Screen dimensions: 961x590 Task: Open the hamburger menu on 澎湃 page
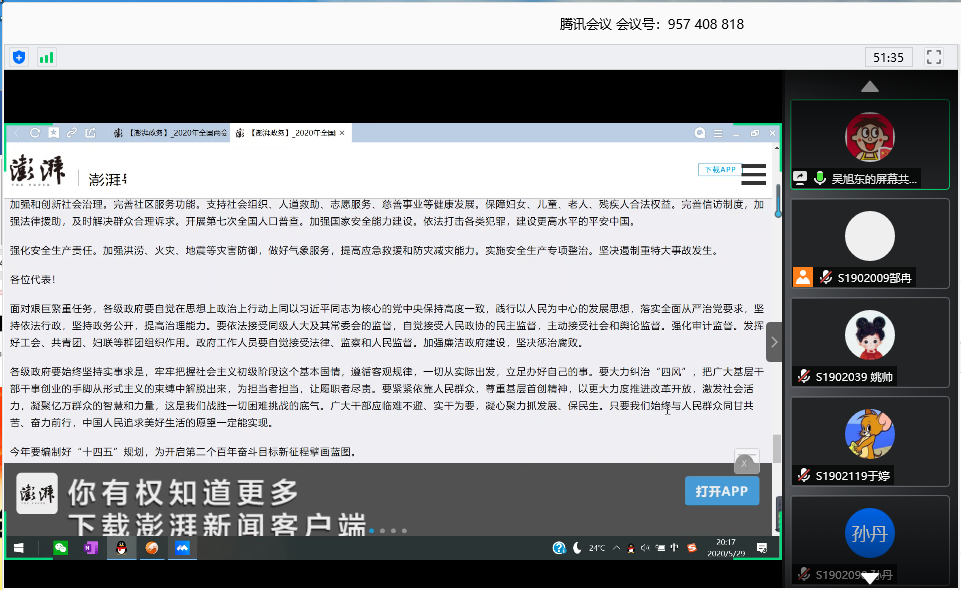coord(753,175)
